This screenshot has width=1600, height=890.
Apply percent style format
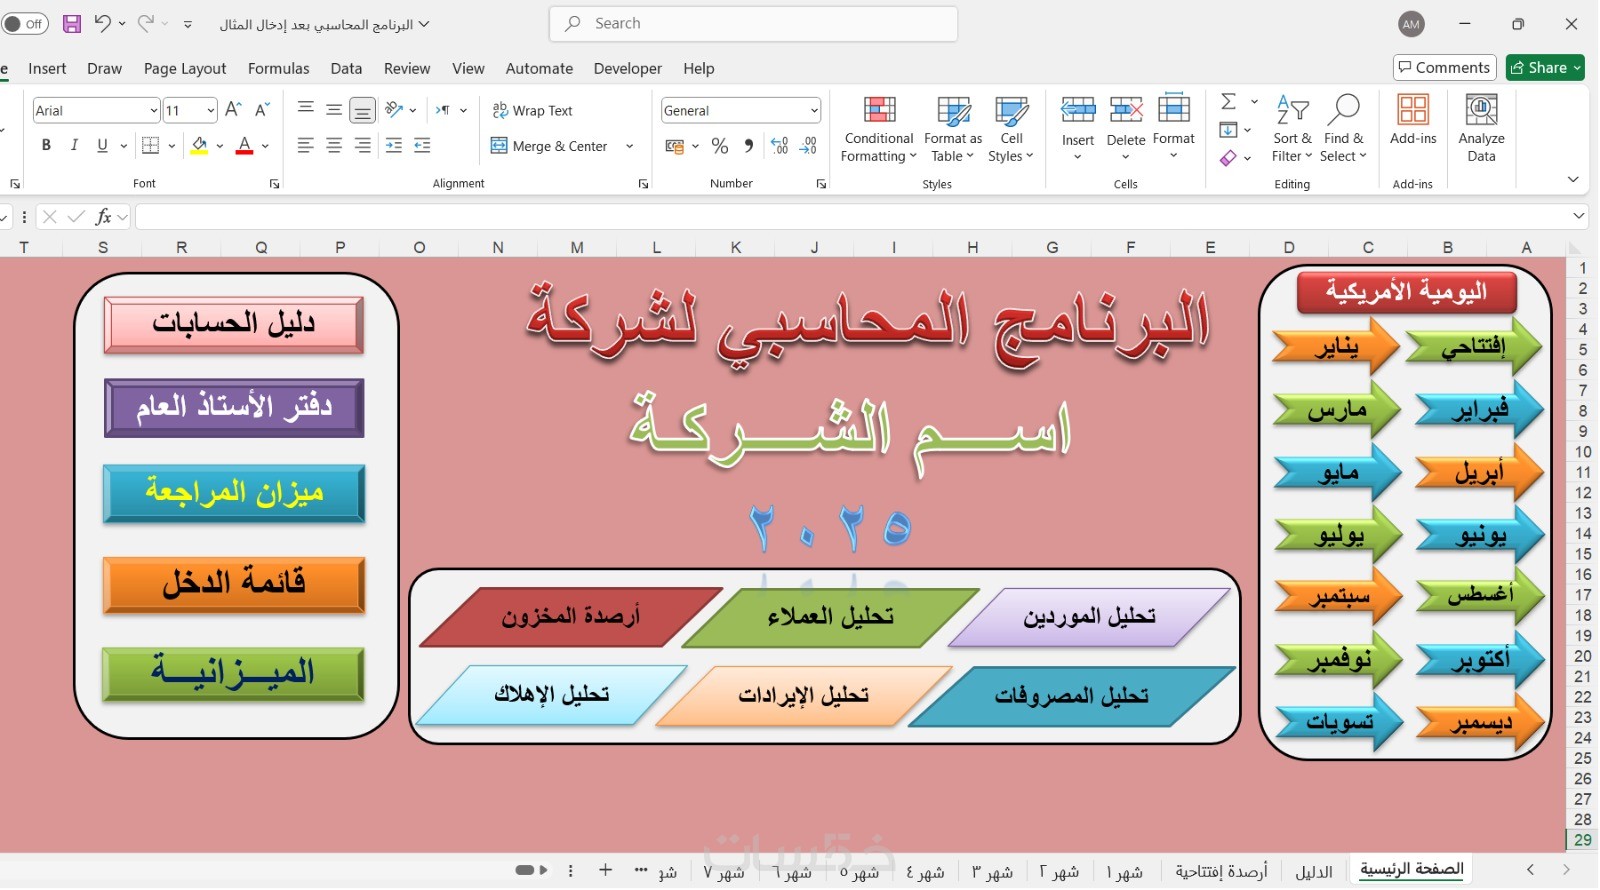click(x=720, y=146)
